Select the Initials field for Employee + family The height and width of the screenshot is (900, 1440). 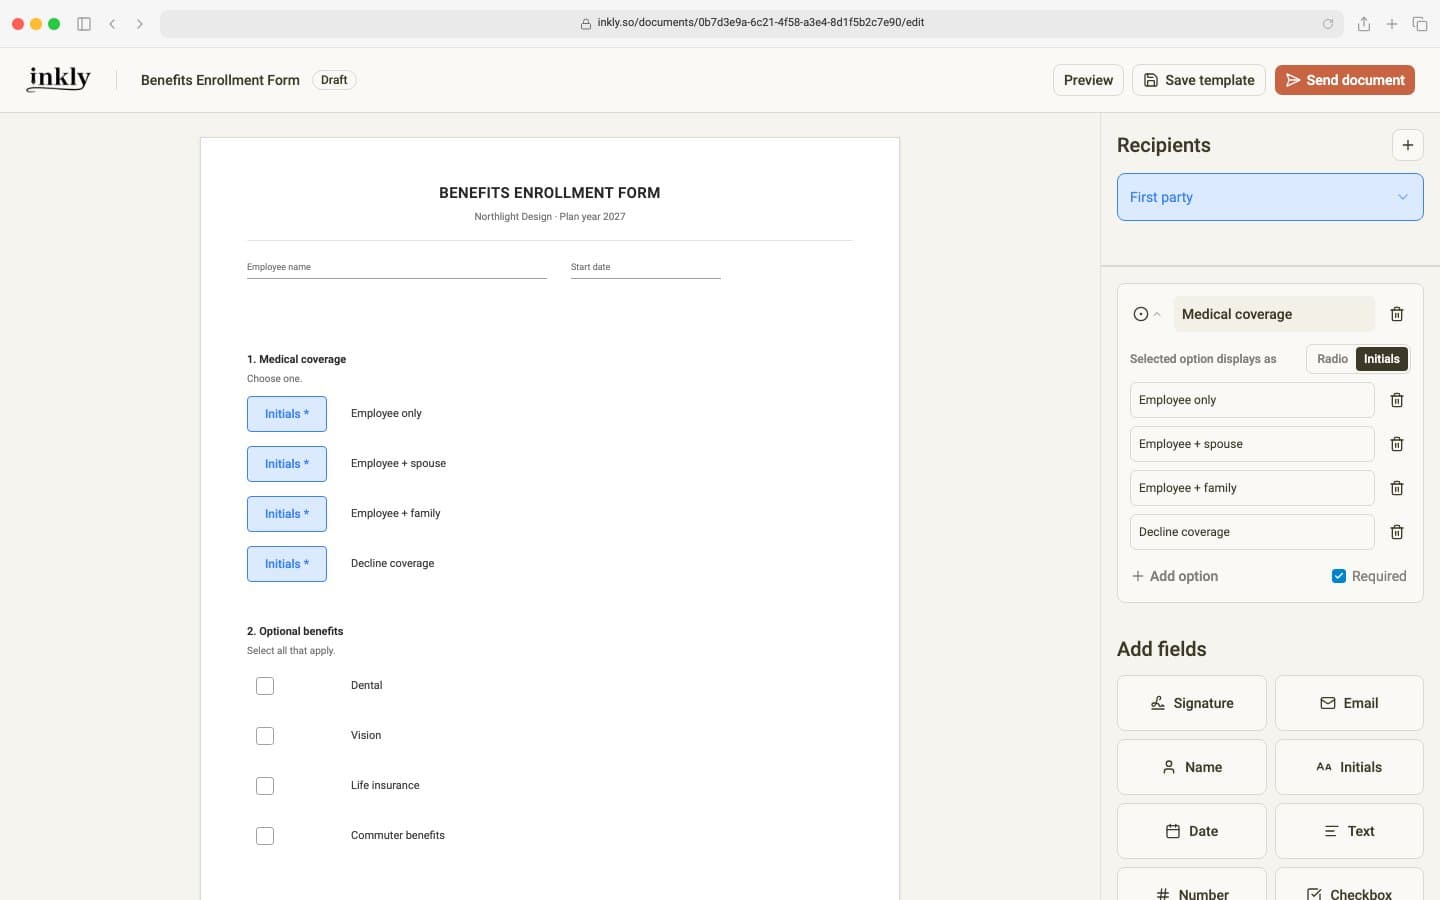[287, 514]
